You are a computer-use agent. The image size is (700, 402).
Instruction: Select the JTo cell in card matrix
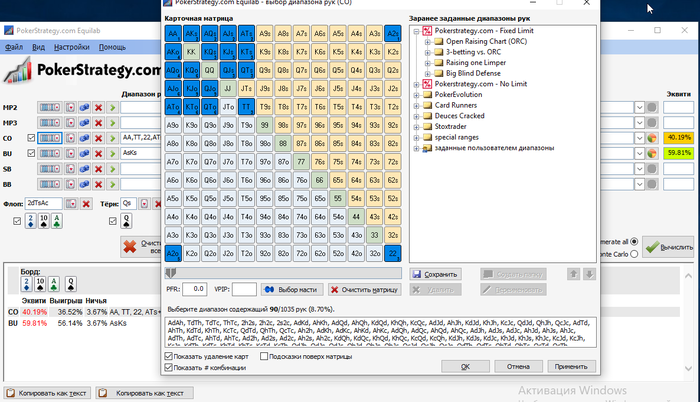pos(228,107)
